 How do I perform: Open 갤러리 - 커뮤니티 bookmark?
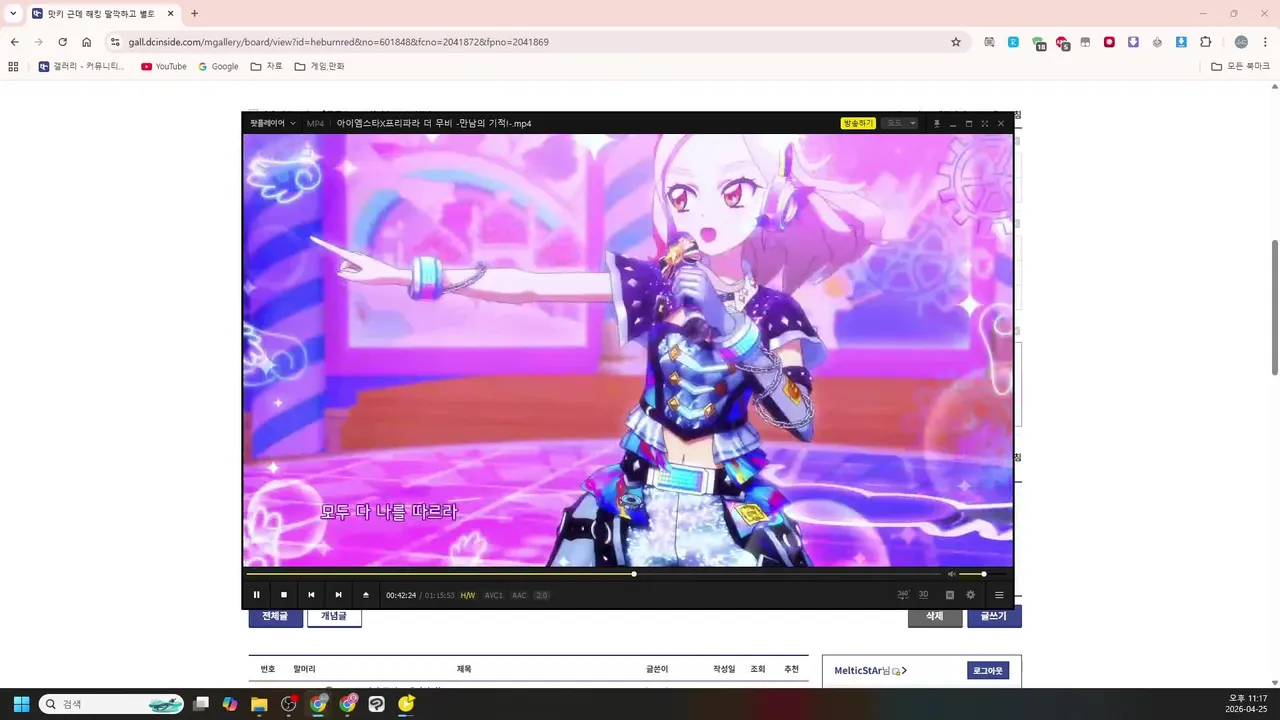pos(82,66)
